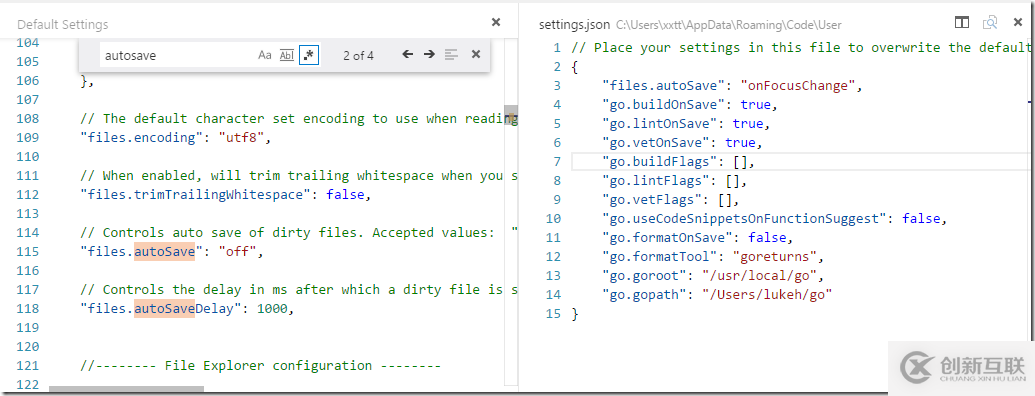Open the preview/search icon in settings.json toolbar
Image resolution: width=1035 pixels, height=396 pixels.
(x=990, y=23)
